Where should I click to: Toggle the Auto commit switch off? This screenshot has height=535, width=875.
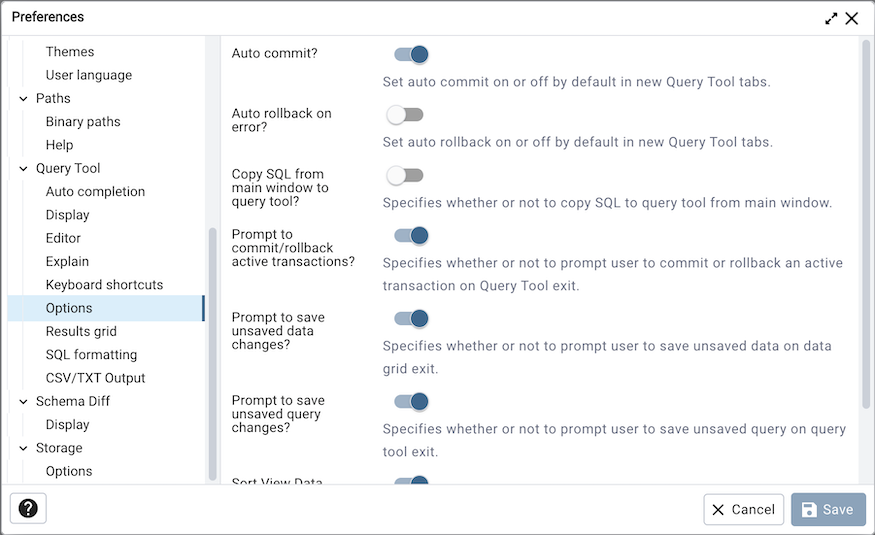pyautogui.click(x=411, y=54)
